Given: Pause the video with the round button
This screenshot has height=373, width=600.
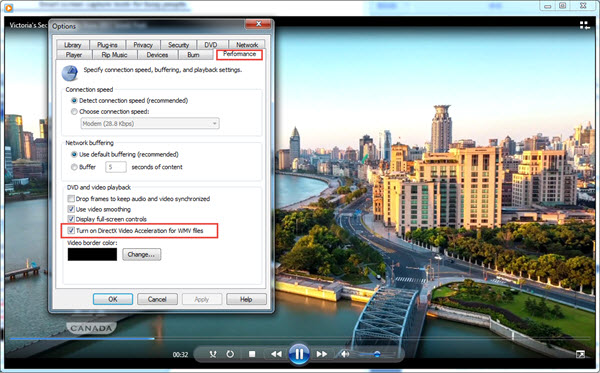Looking at the screenshot, I should (299, 354).
